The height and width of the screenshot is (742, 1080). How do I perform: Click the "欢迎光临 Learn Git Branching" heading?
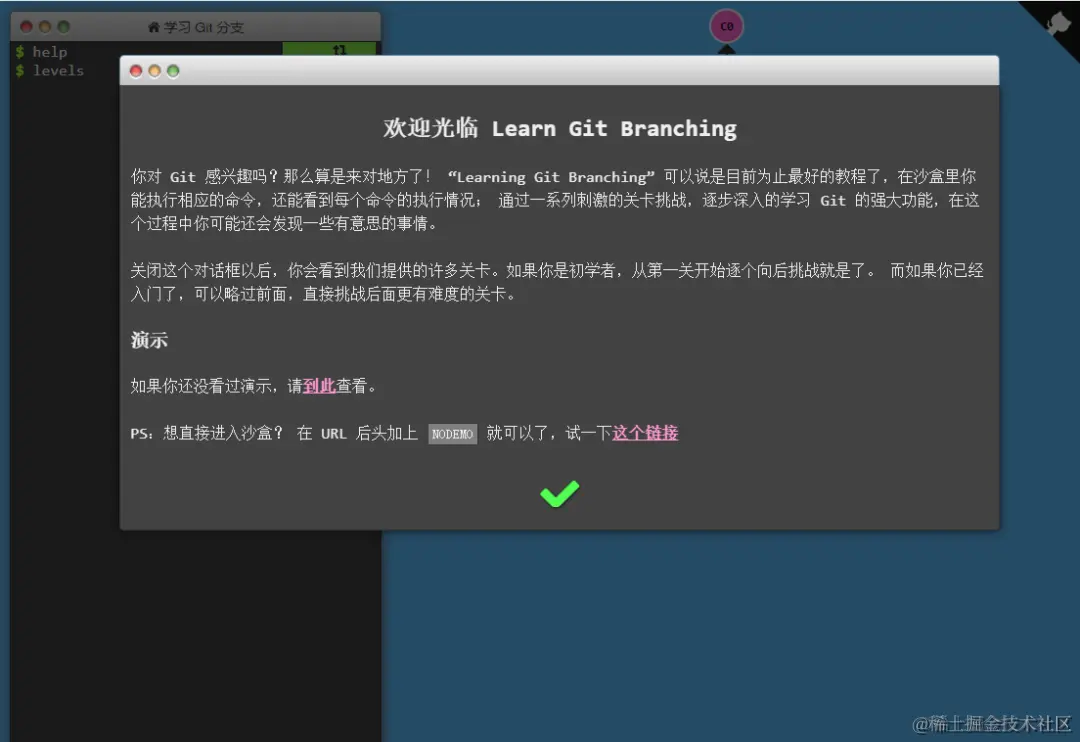pyautogui.click(x=559, y=128)
